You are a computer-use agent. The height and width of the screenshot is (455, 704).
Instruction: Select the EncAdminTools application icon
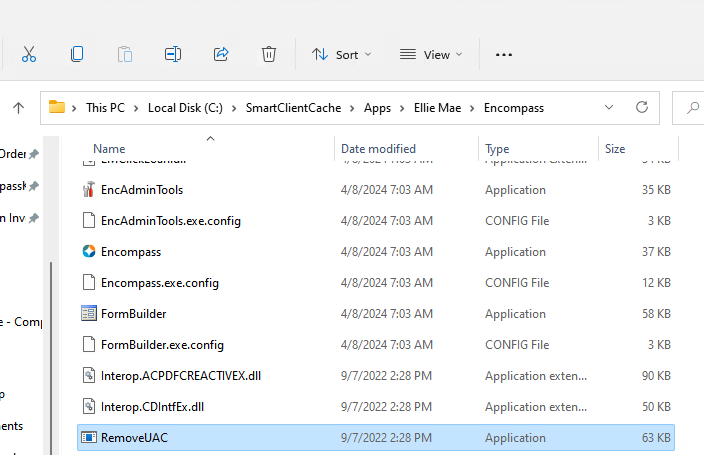(89, 190)
